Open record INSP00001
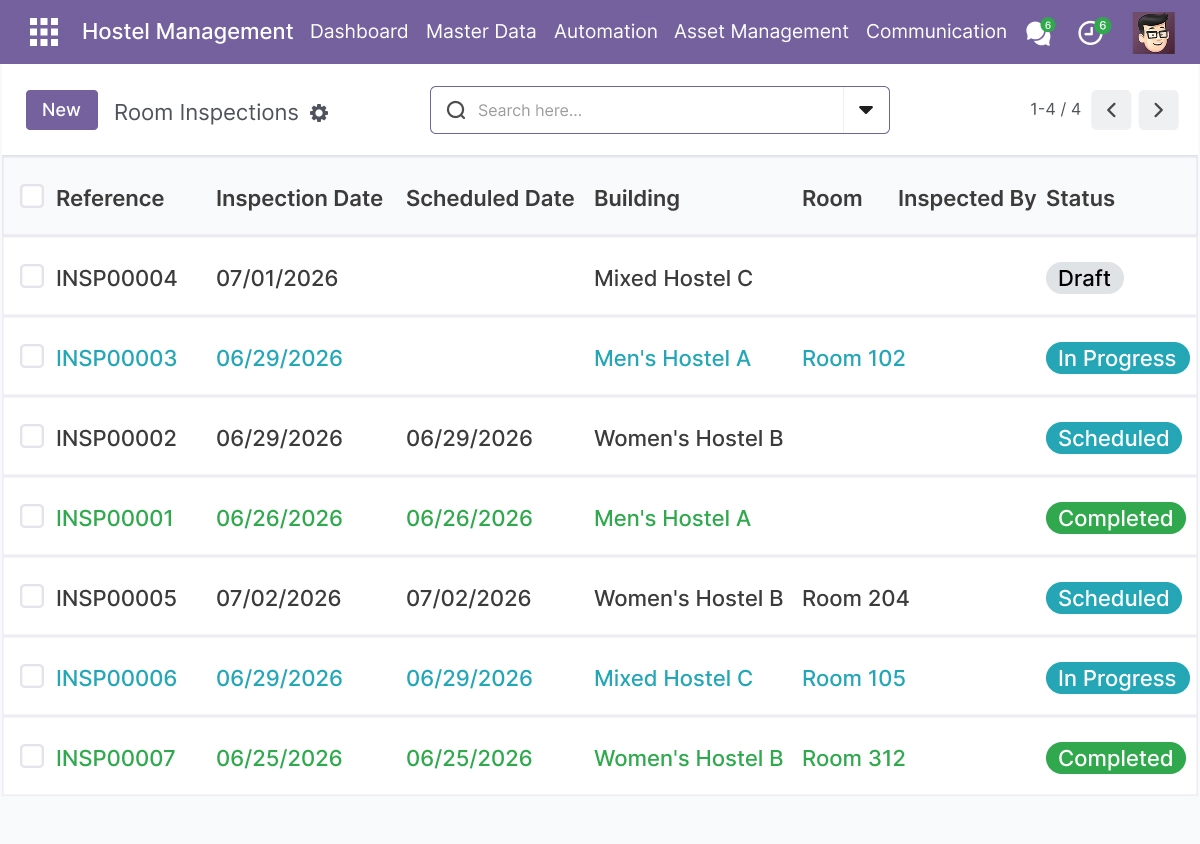The image size is (1200, 844). click(x=115, y=518)
